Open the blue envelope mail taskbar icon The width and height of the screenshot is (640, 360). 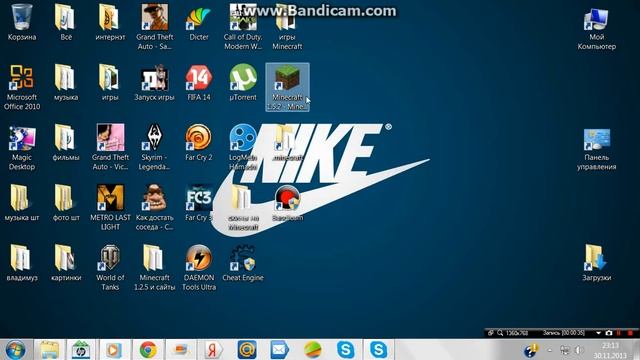(x=280, y=350)
